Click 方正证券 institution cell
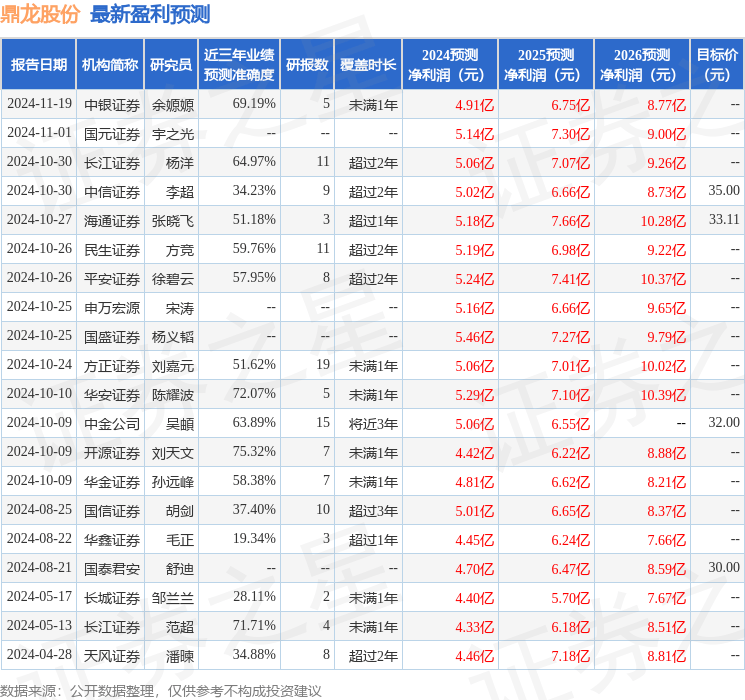This screenshot has height=700, width=745. coord(112,366)
